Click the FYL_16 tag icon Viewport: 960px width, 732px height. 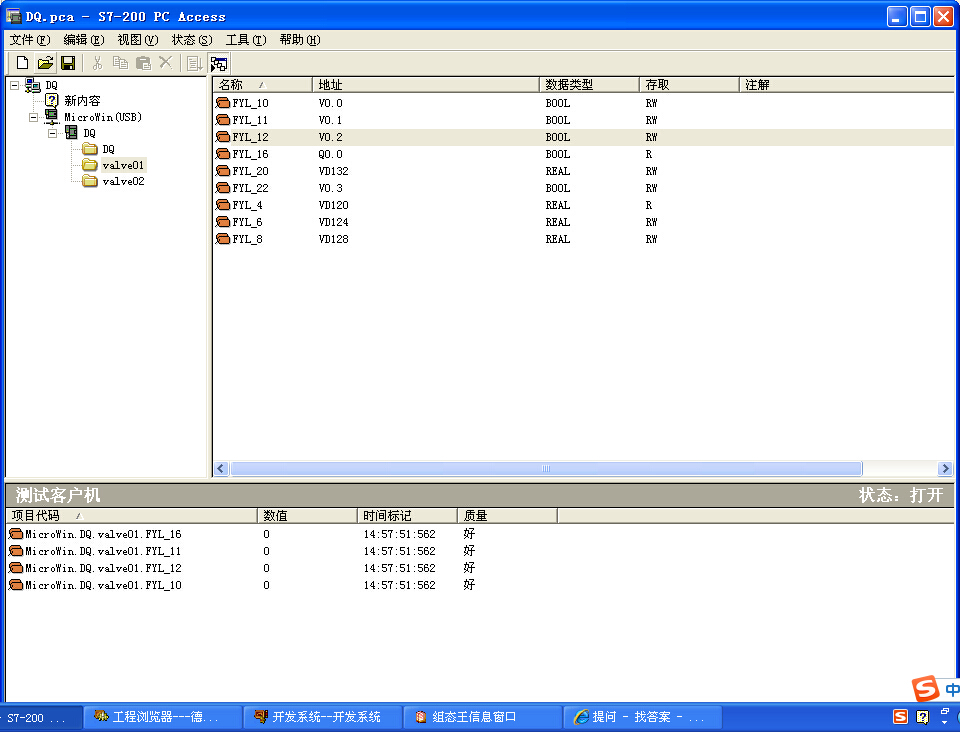223,154
